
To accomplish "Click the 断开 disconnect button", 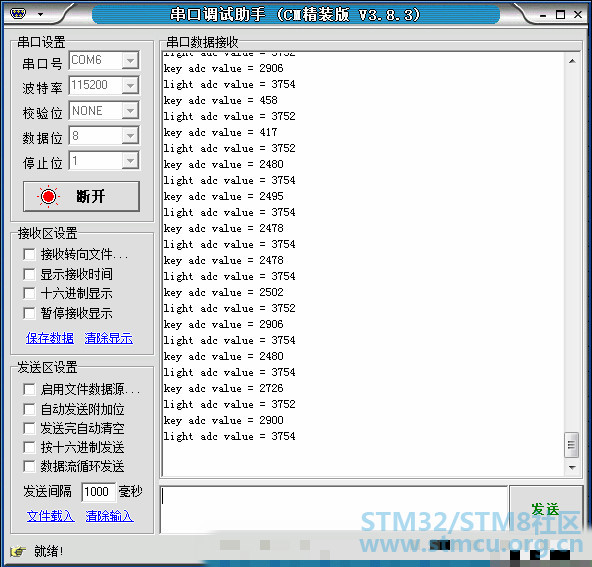I will (81, 196).
